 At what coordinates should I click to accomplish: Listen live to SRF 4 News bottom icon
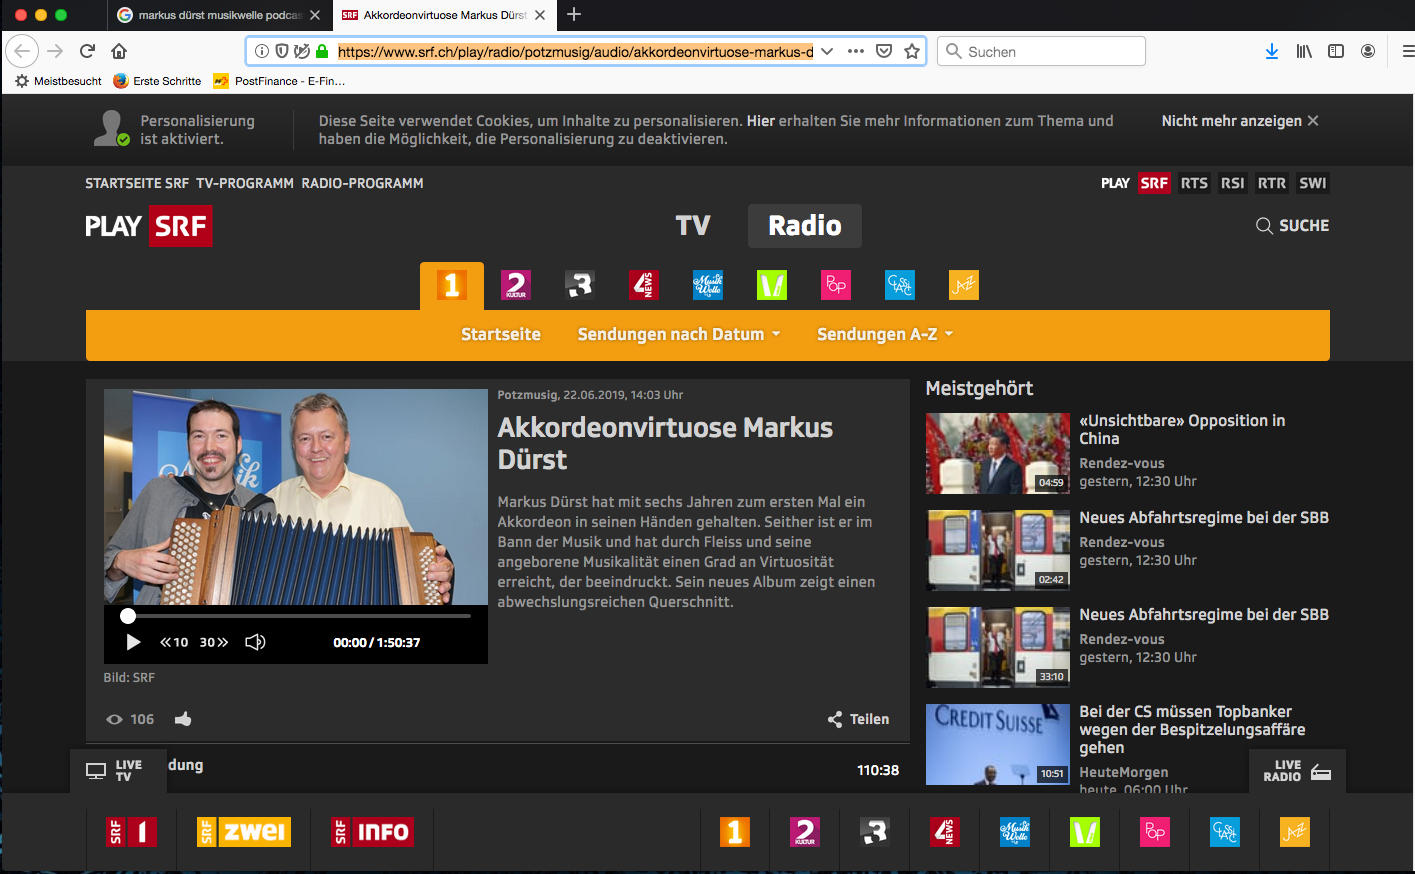[945, 832]
